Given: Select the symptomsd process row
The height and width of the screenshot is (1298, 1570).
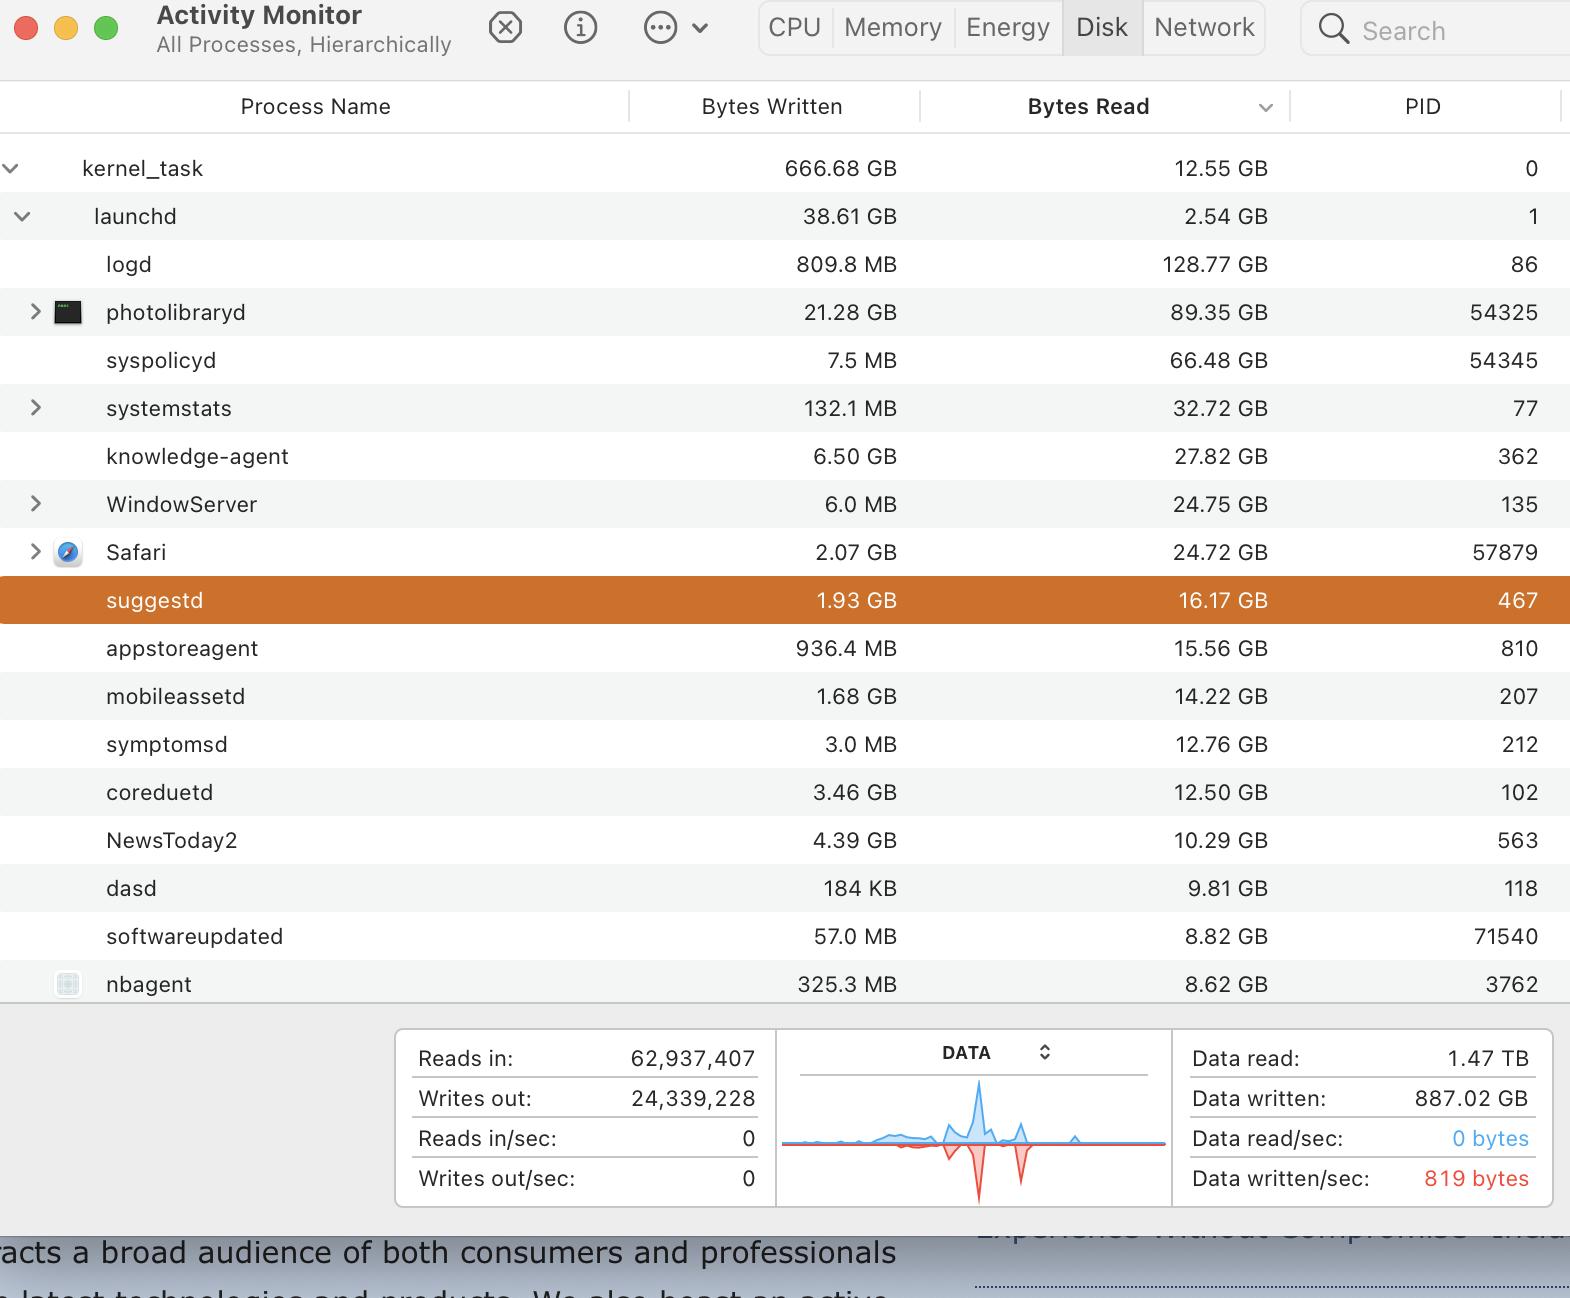Looking at the screenshot, I should tap(785, 744).
